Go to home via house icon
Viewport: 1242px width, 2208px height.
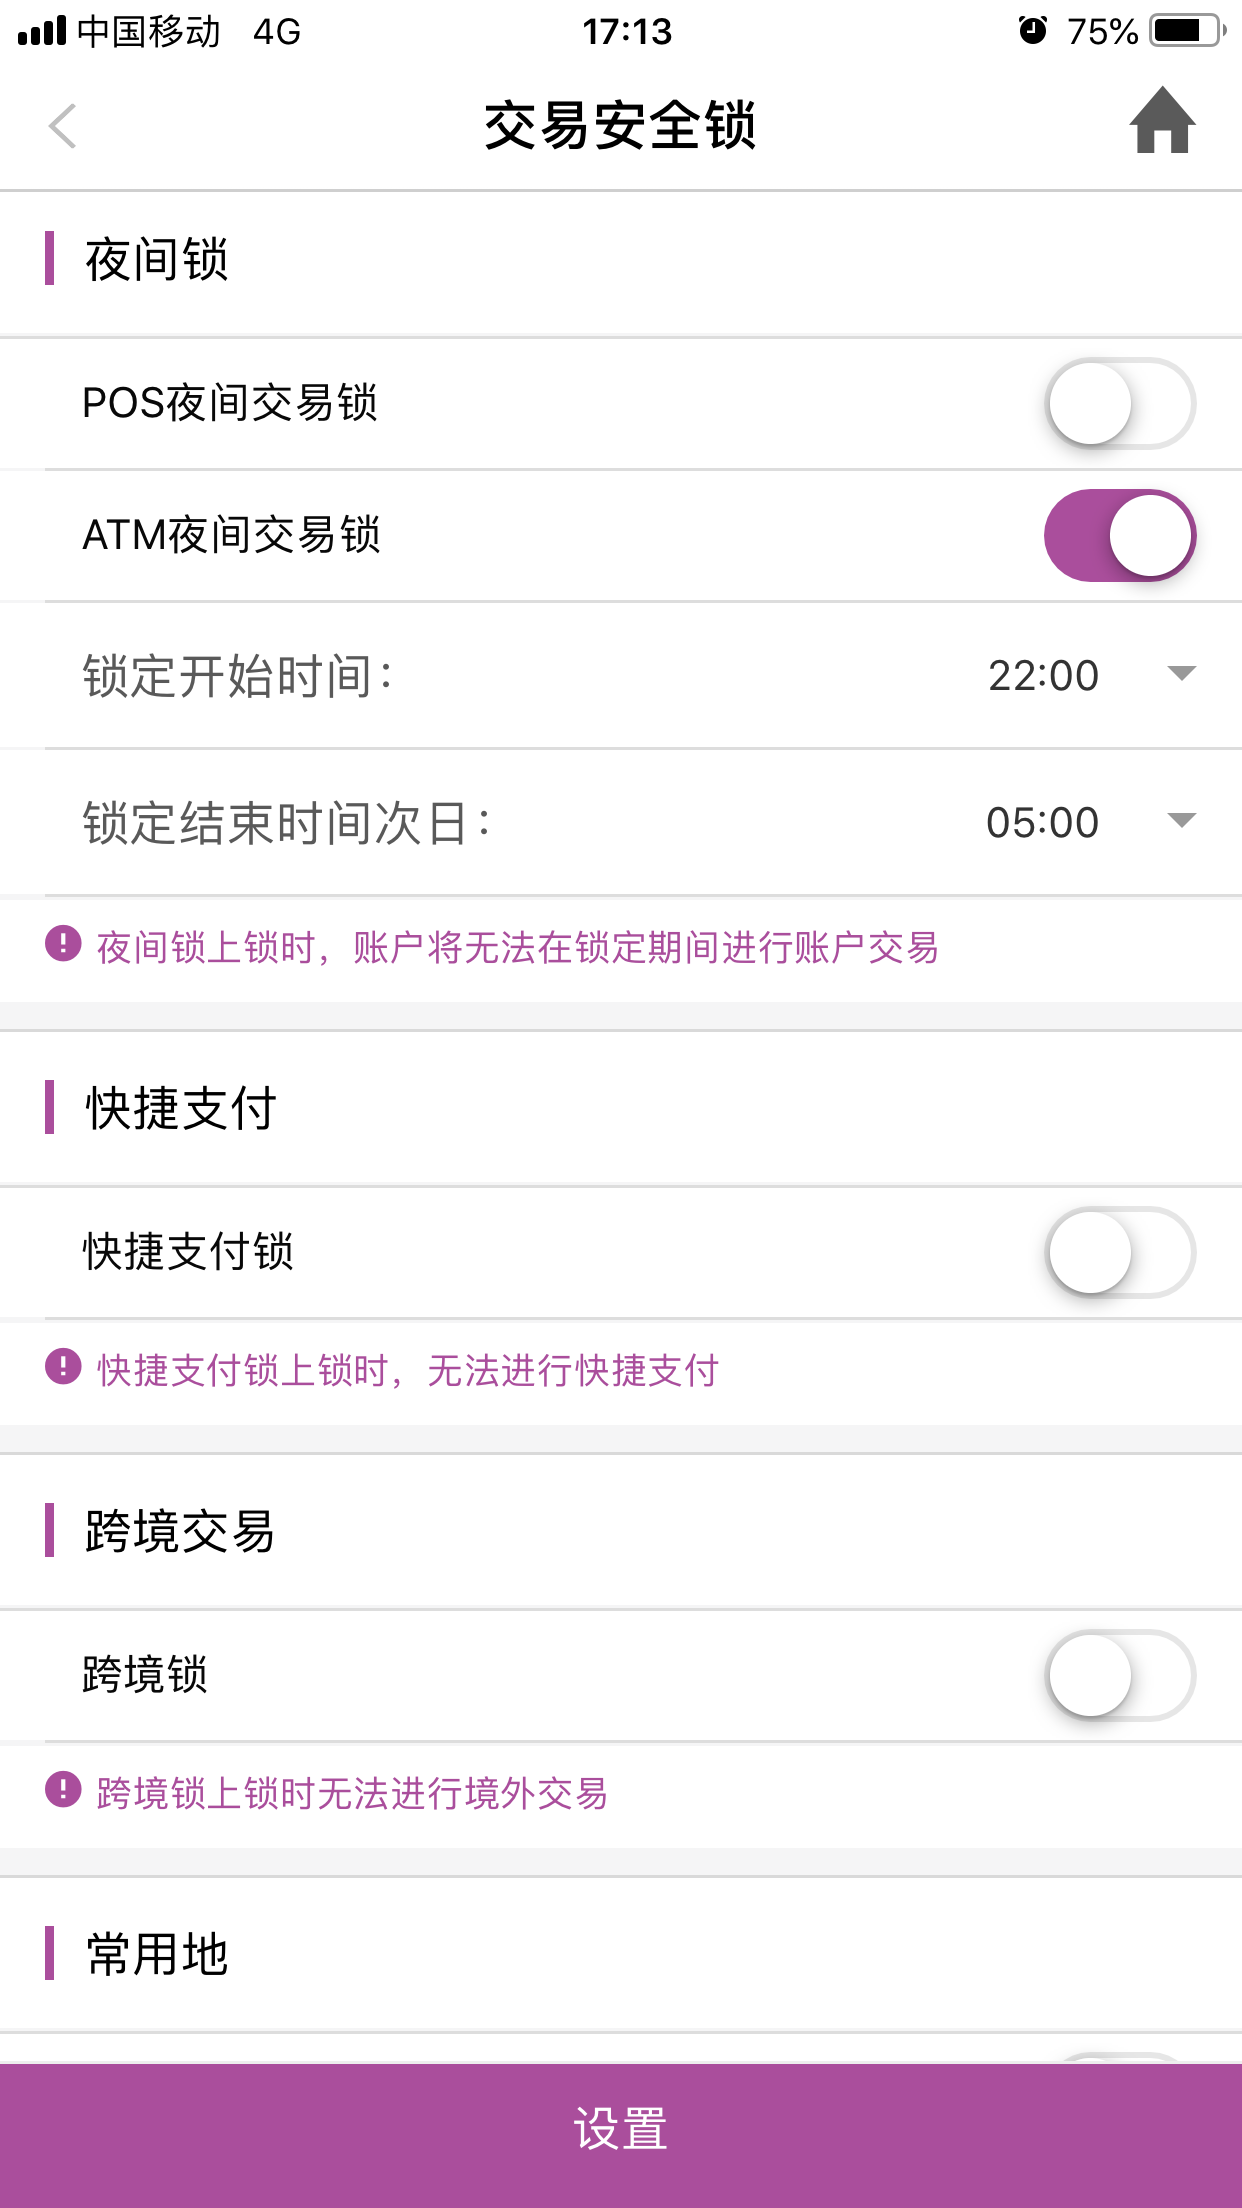click(x=1162, y=122)
